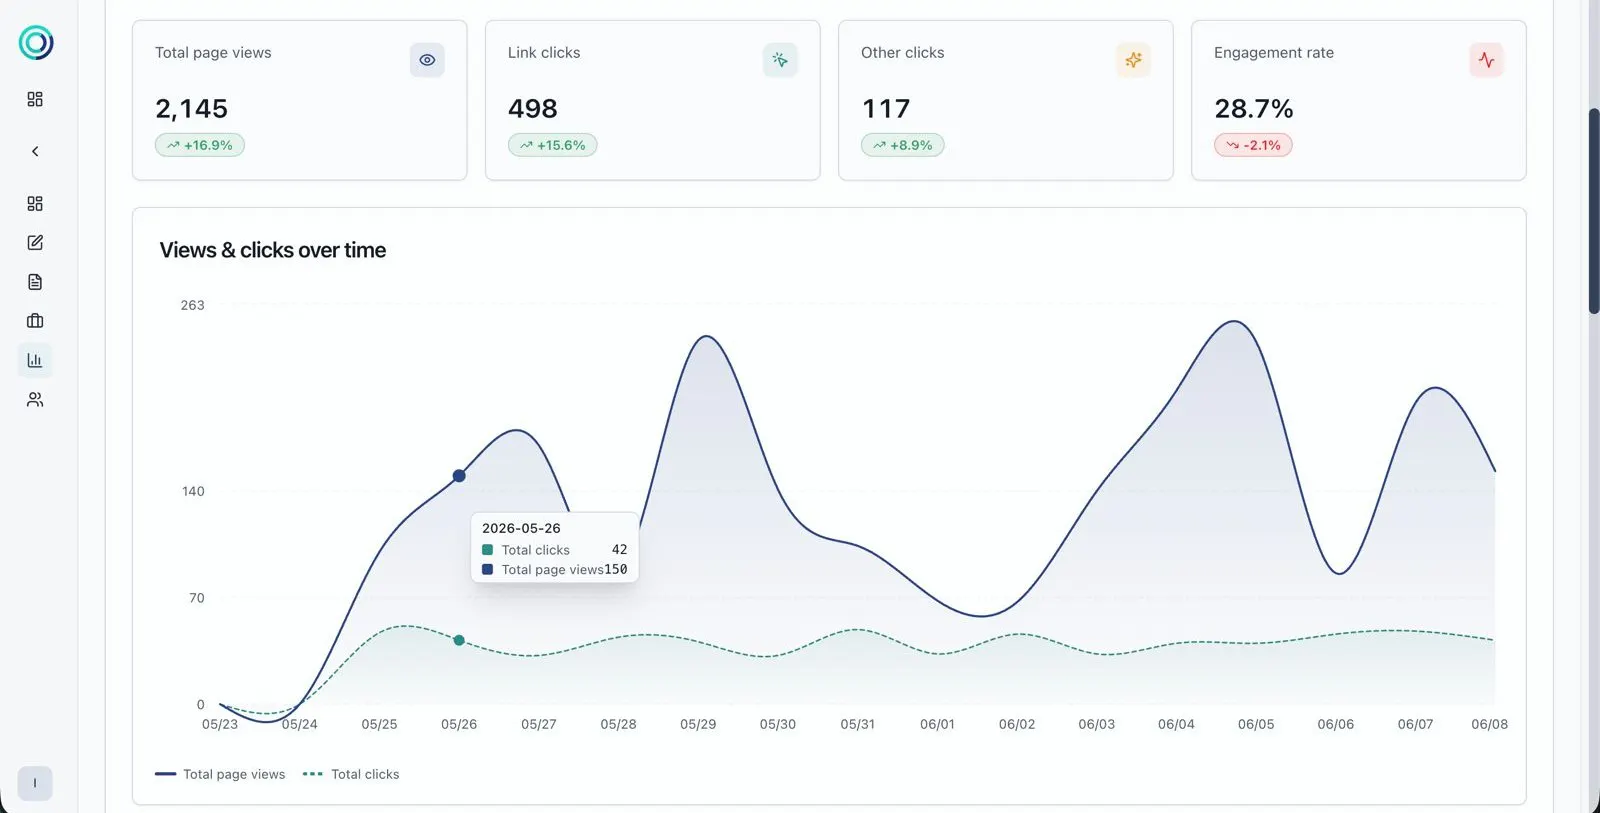Open the briefcase icon in sidebar
The image size is (1600, 813).
coord(35,321)
